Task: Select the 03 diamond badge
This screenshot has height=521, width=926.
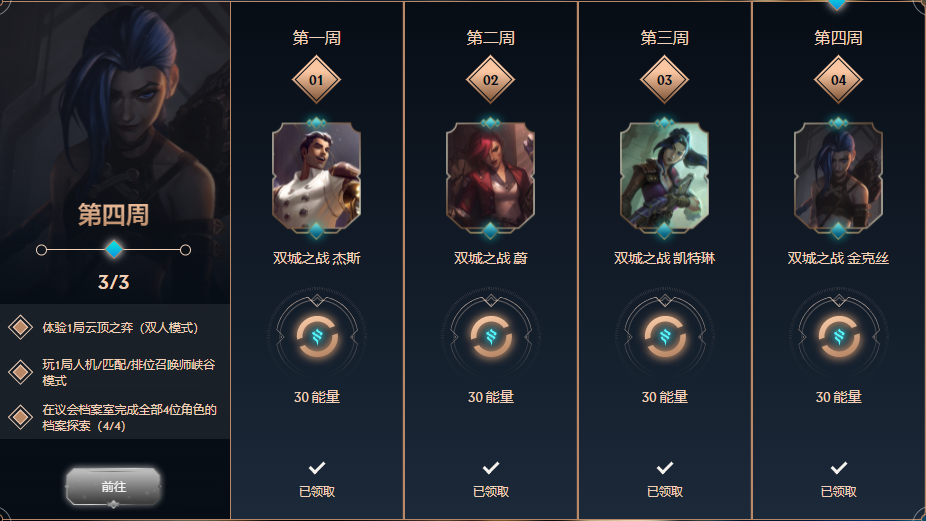Action: click(x=664, y=80)
